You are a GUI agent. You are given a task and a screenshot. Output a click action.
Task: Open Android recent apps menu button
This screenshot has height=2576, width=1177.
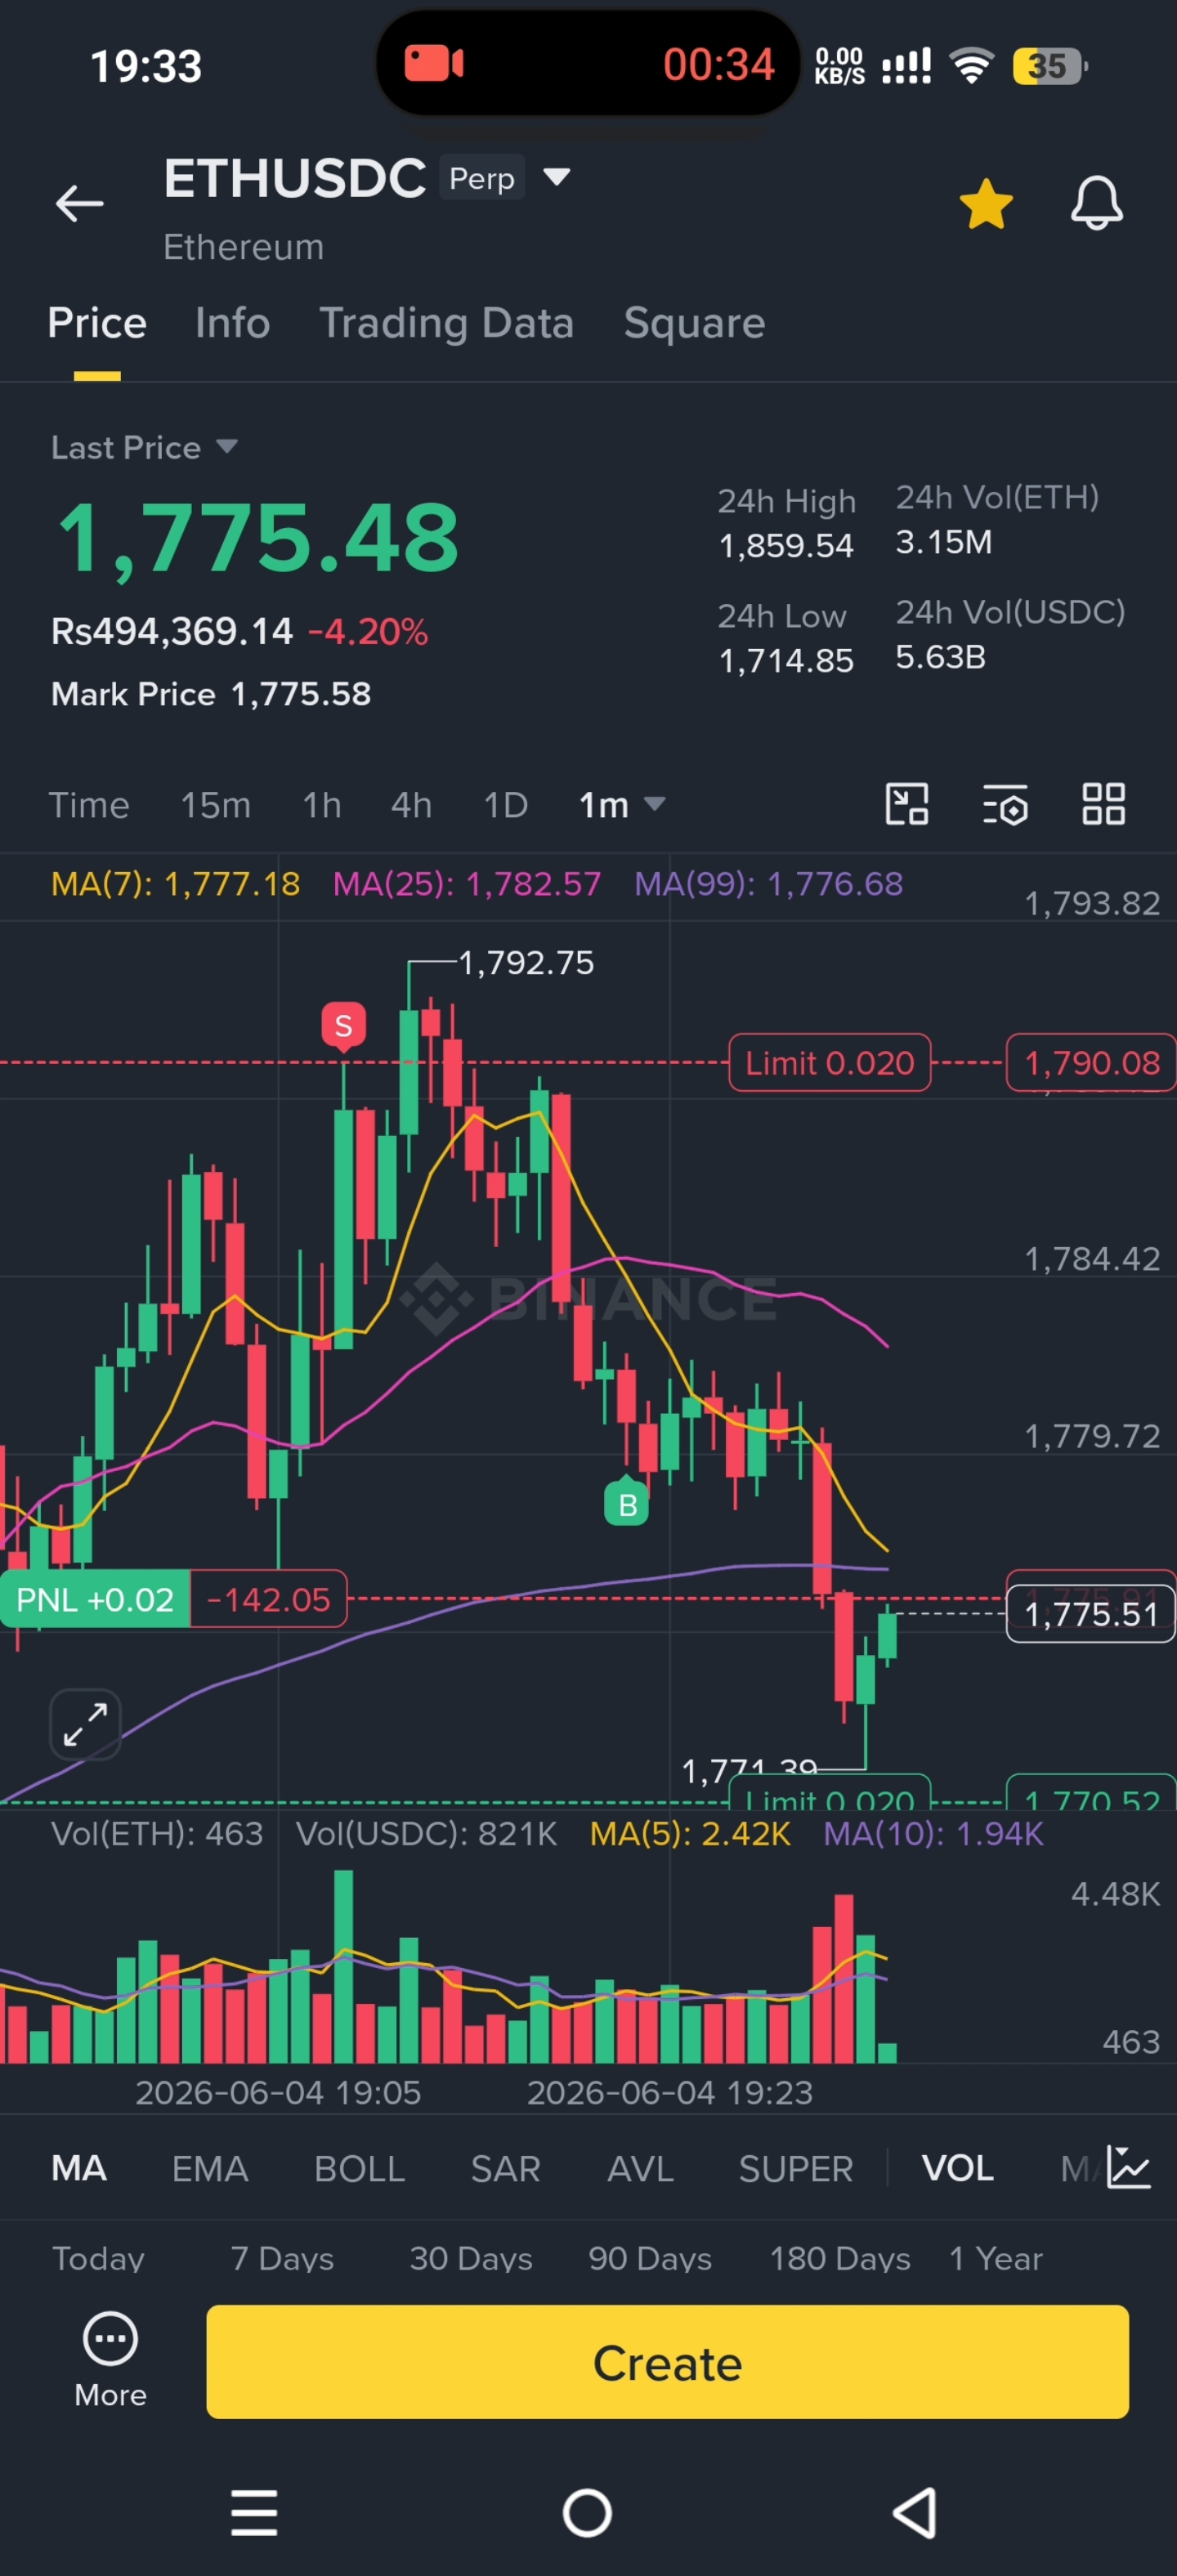click(x=254, y=2512)
